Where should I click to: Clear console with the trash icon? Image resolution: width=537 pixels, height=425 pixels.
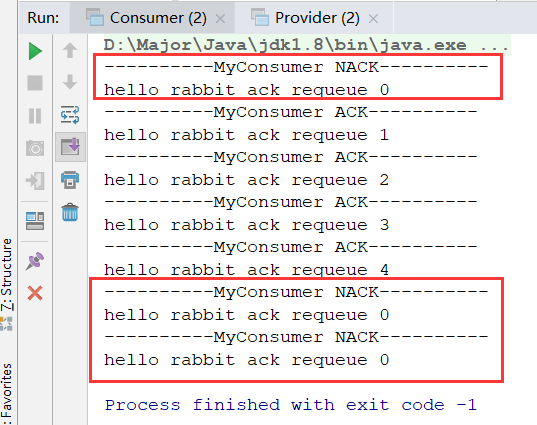(70, 212)
